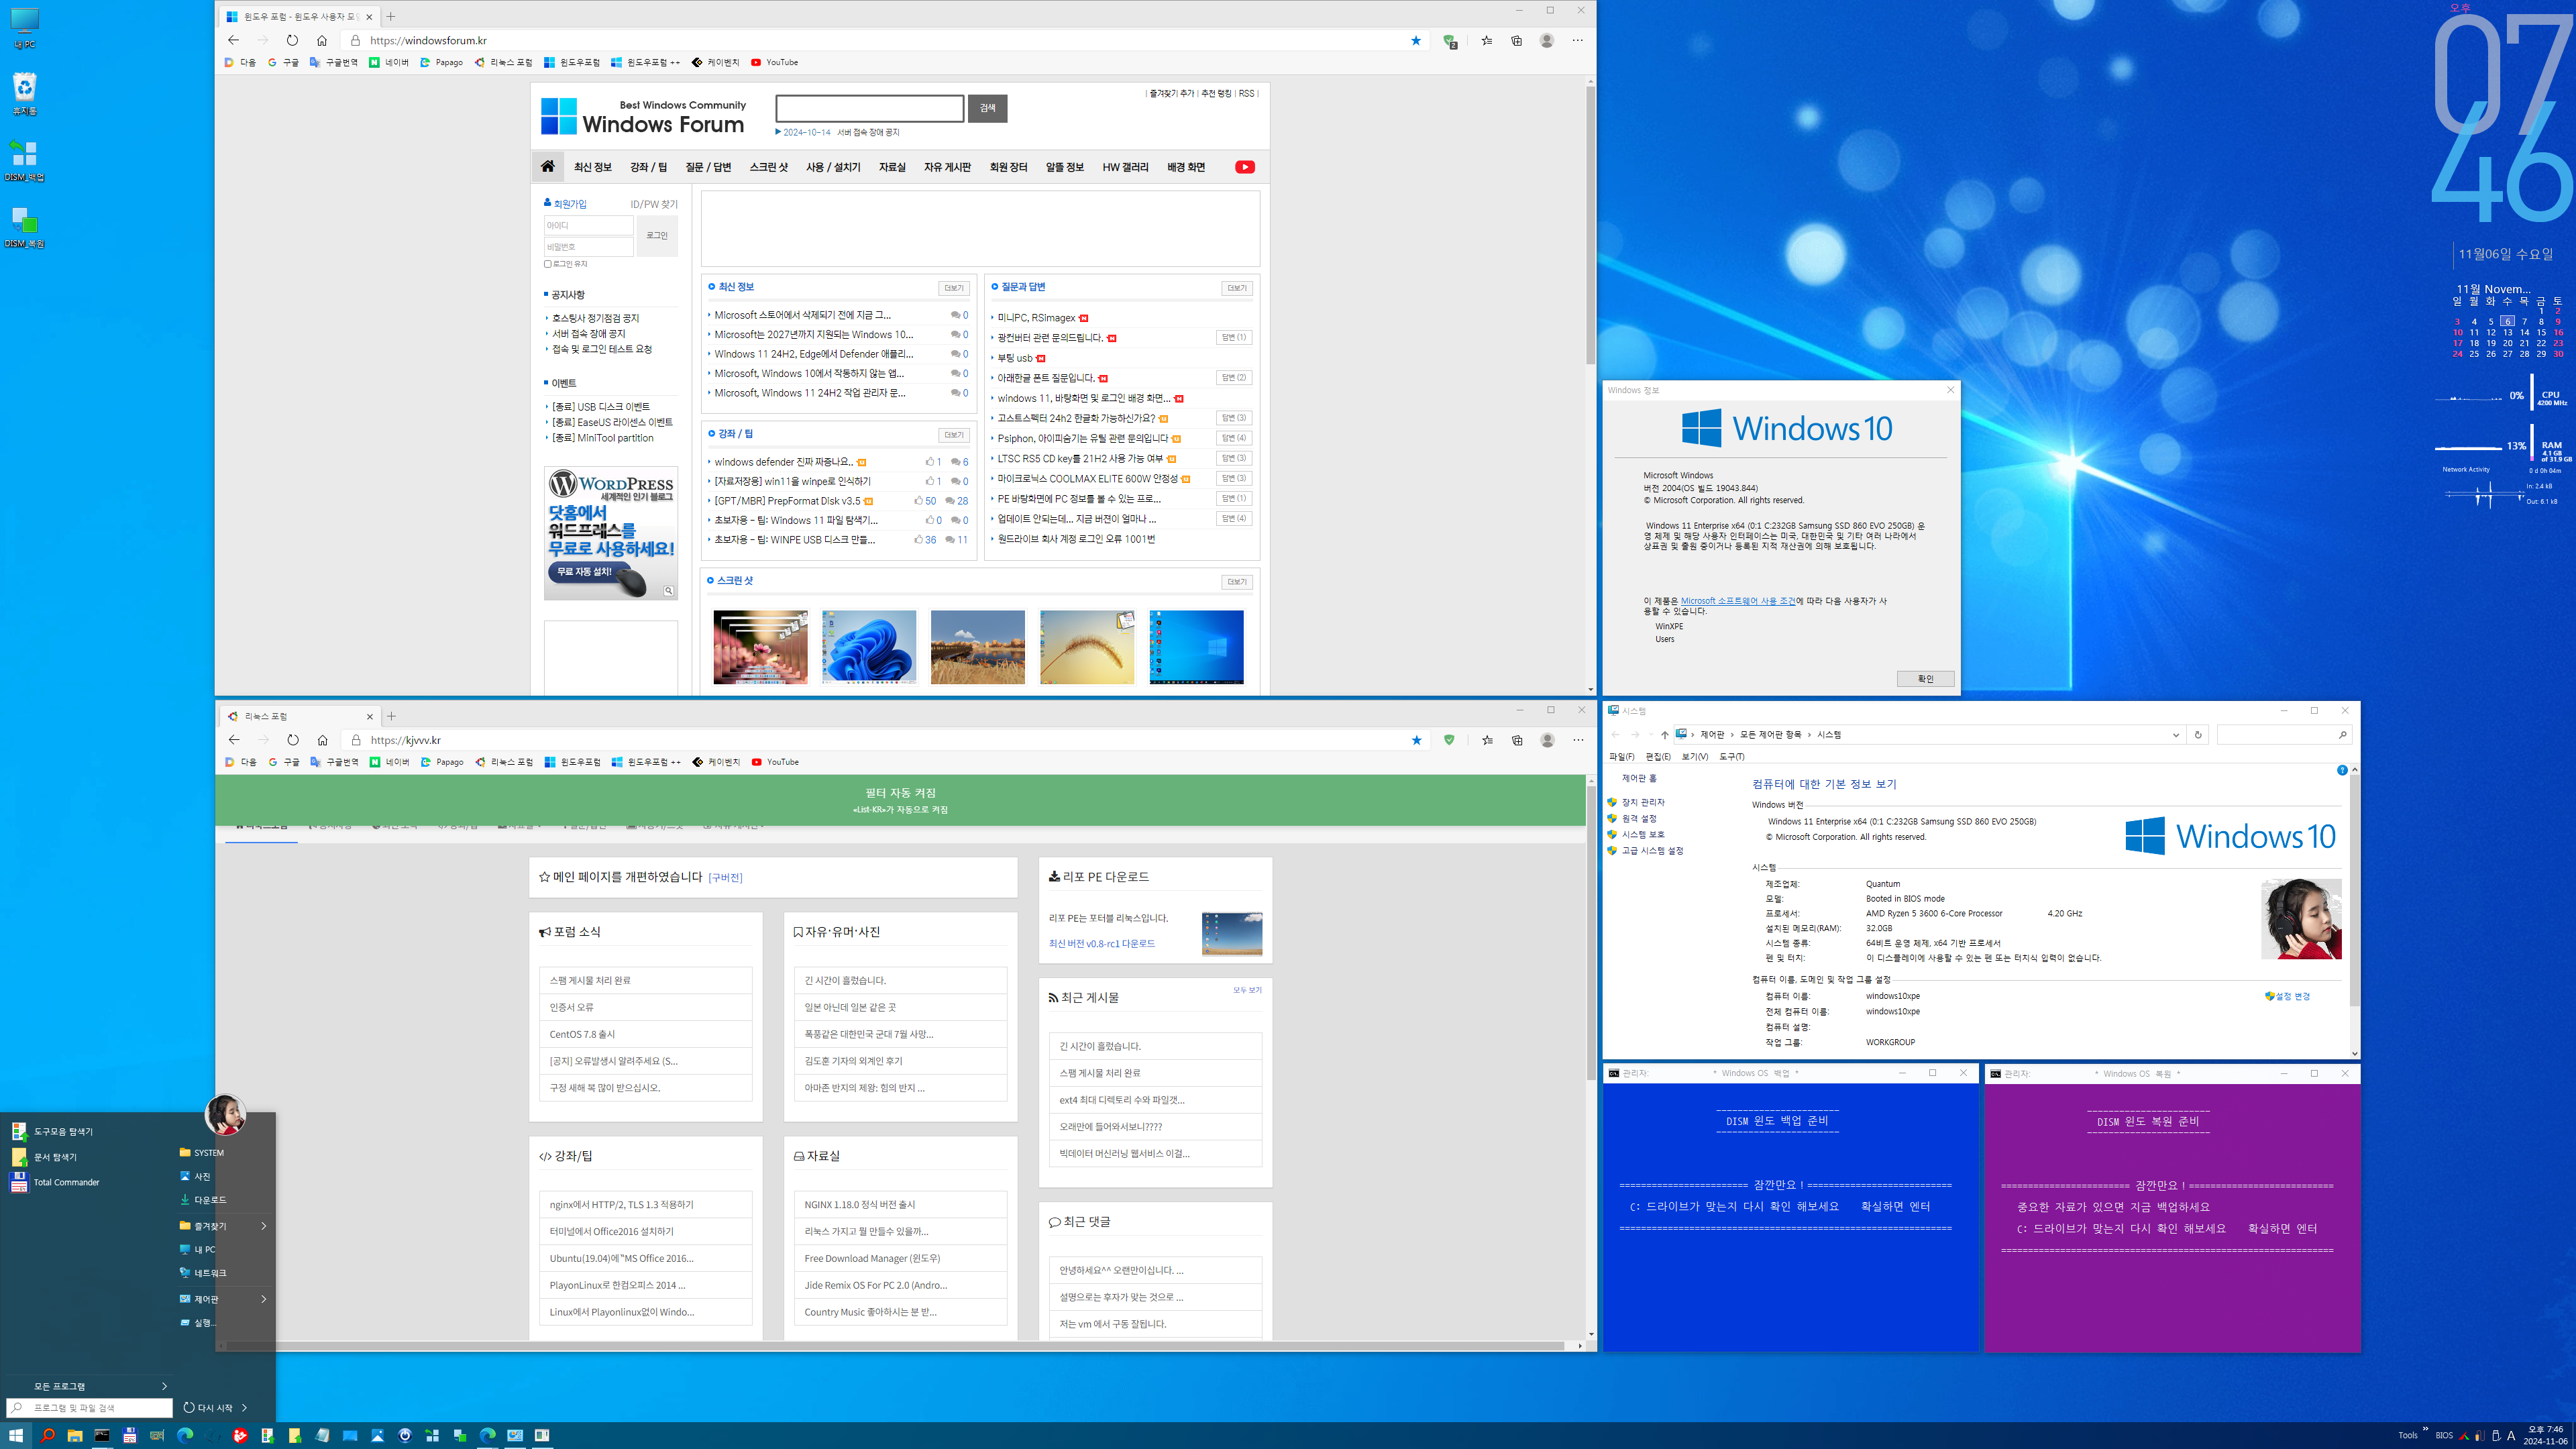Open collections icon in kjvvv.kr browser toolbar

tap(1517, 740)
